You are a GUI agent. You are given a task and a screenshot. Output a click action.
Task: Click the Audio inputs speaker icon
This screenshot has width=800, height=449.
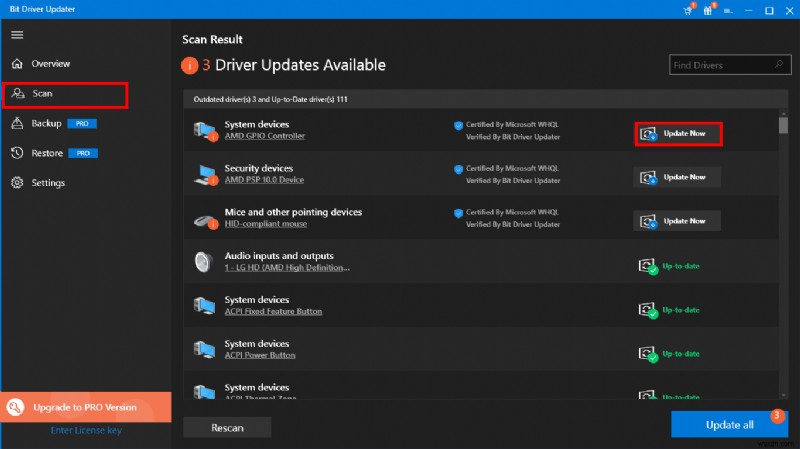coord(204,262)
